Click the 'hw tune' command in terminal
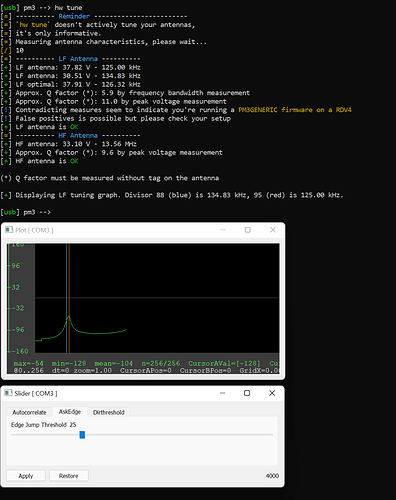 click(68, 8)
